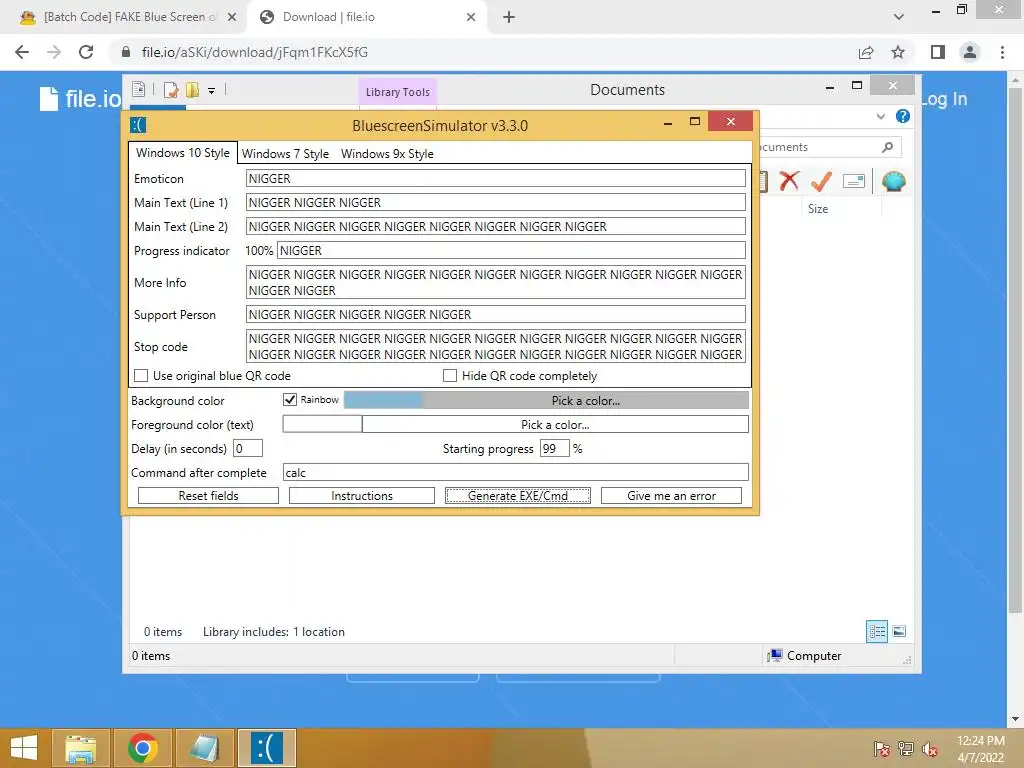The image size is (1024, 768).
Task: Uncheck the Rainbow background checkbox
Action: 290,400
